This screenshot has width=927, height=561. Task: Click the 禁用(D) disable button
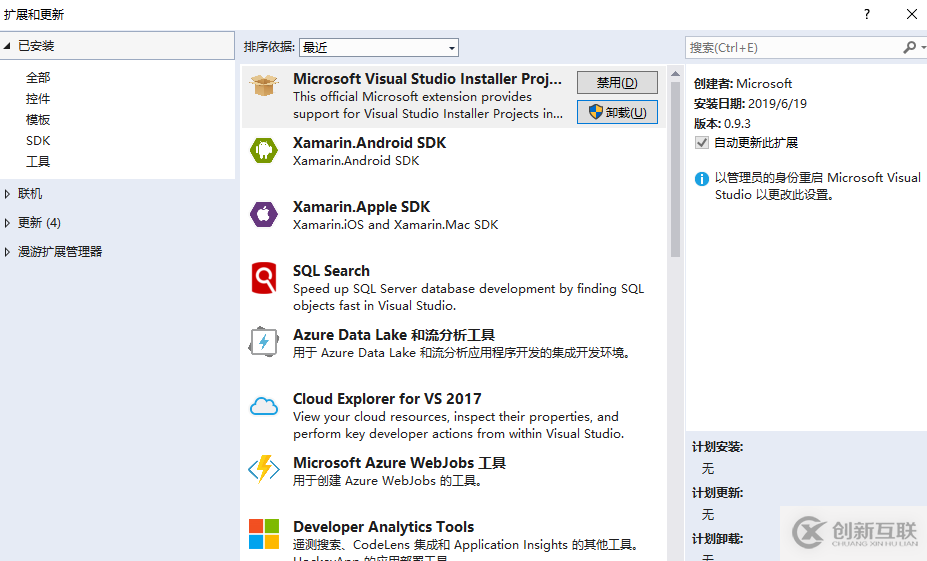pyautogui.click(x=617, y=83)
